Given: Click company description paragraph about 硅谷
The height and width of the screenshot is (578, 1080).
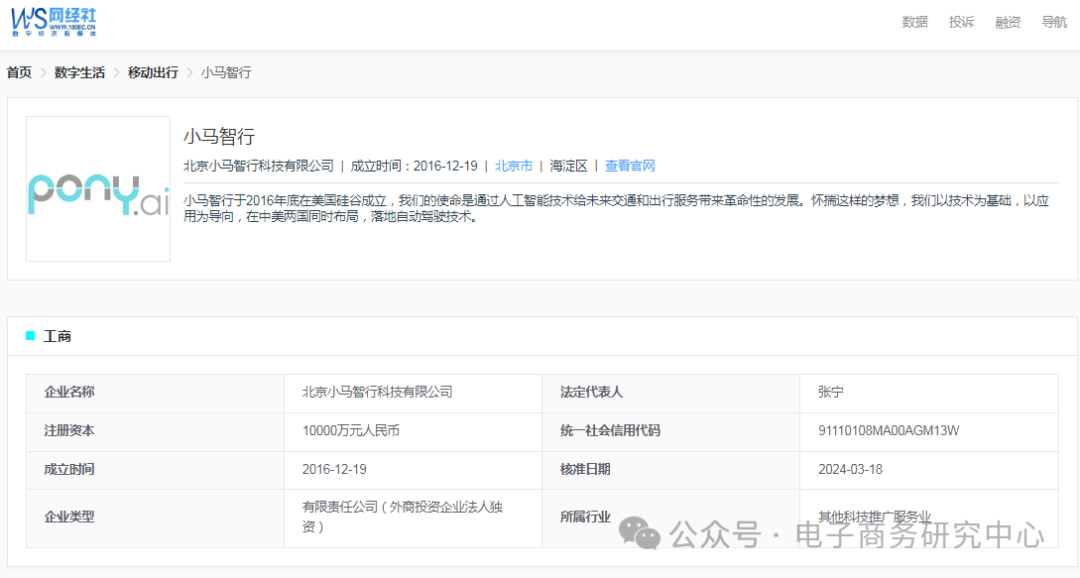Looking at the screenshot, I should coord(616,208).
